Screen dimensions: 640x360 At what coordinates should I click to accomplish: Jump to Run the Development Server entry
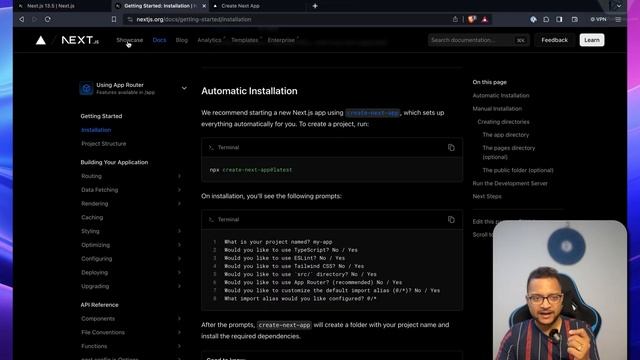coord(510,183)
